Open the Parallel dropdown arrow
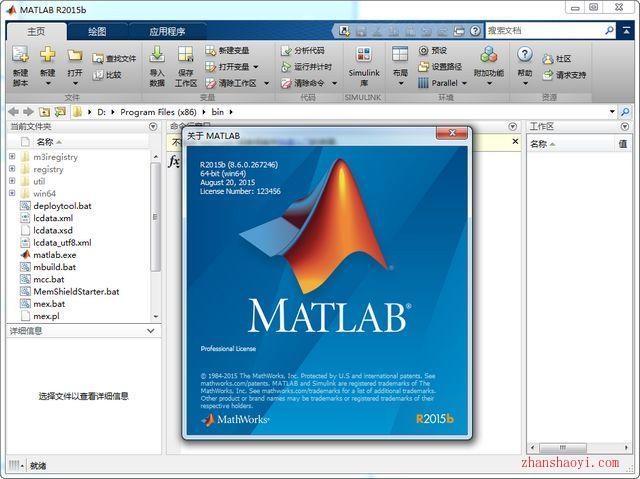Screen dimensions: 640x479 (x=464, y=83)
